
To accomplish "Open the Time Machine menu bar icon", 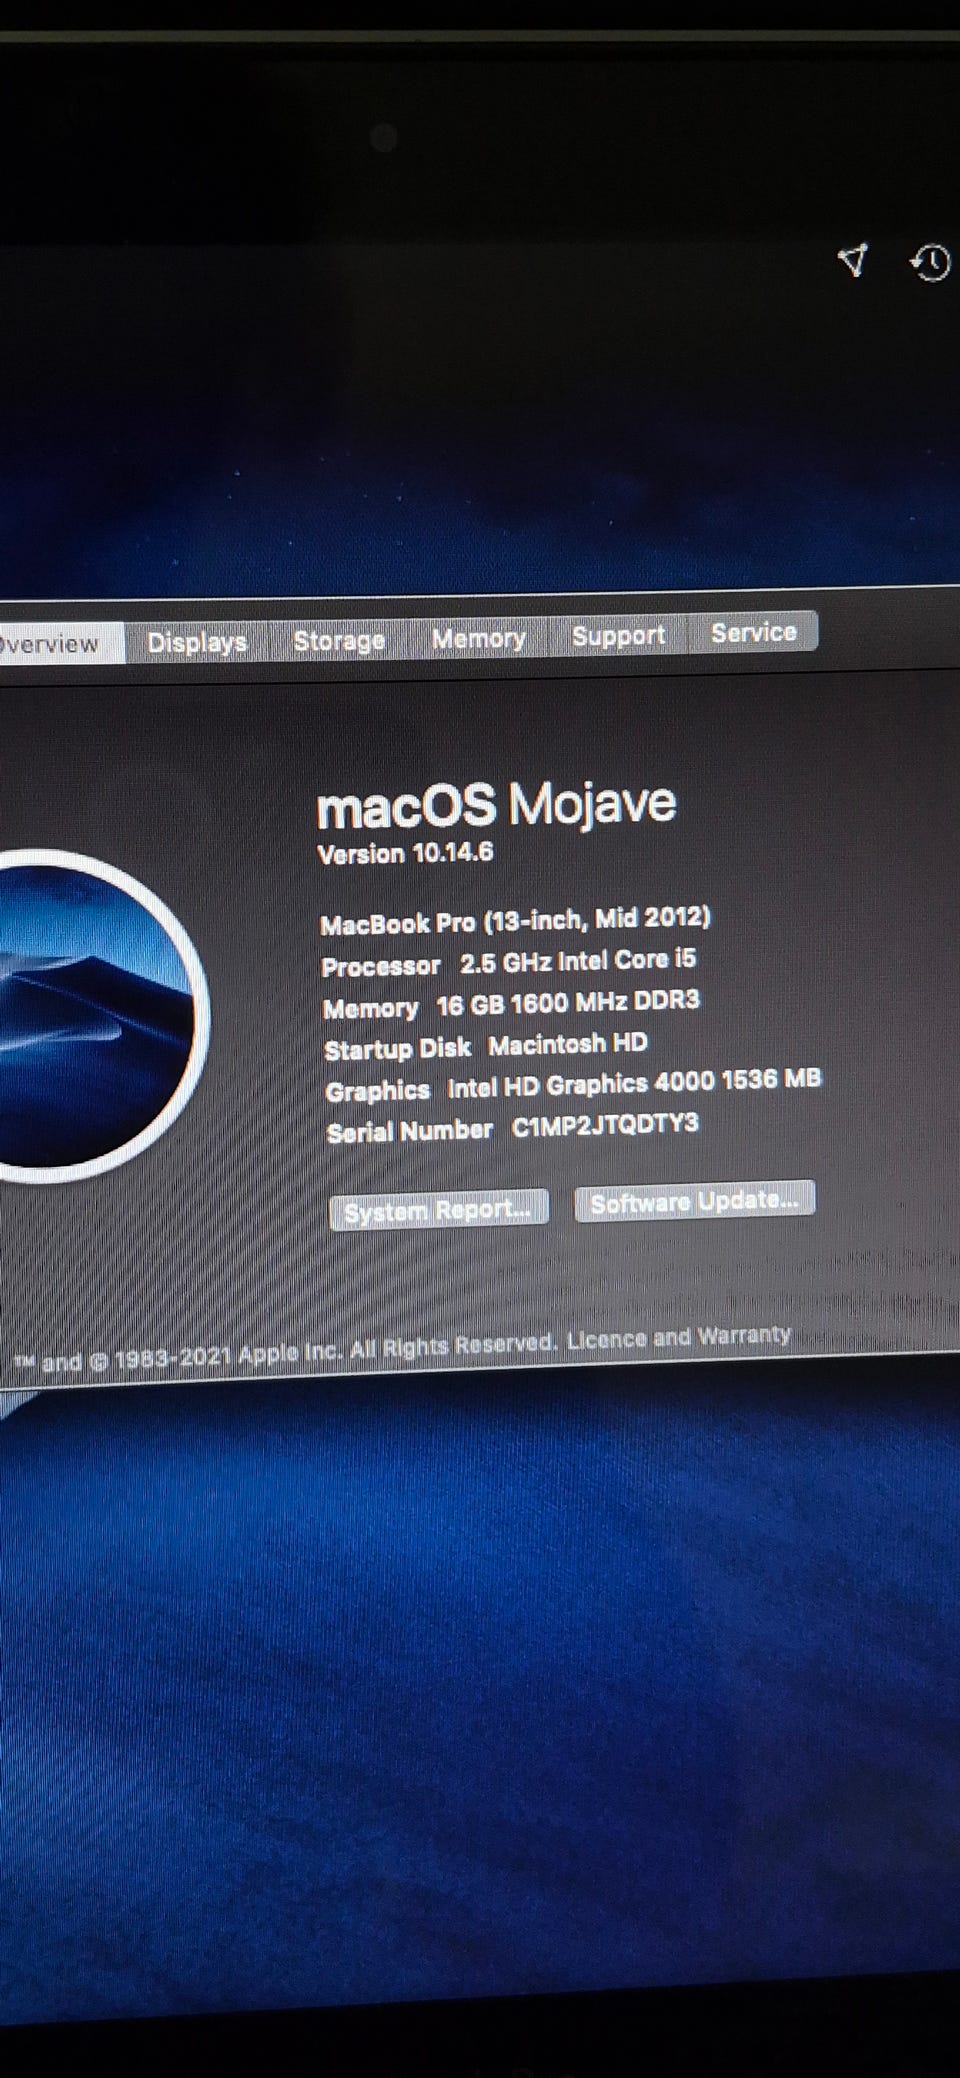I will click(930, 263).
